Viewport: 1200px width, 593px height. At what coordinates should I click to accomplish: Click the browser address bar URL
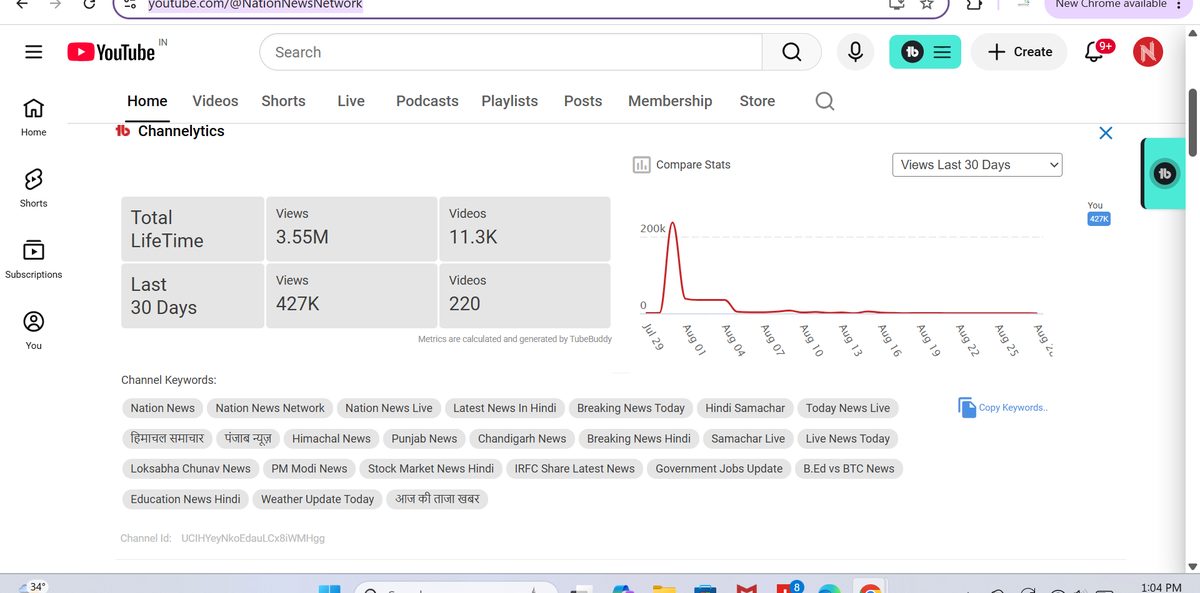tap(255, 5)
